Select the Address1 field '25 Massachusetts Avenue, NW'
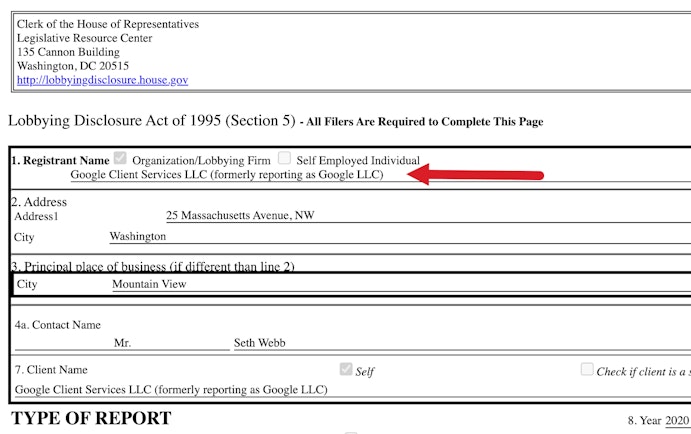691x434 pixels. pyautogui.click(x=428, y=215)
